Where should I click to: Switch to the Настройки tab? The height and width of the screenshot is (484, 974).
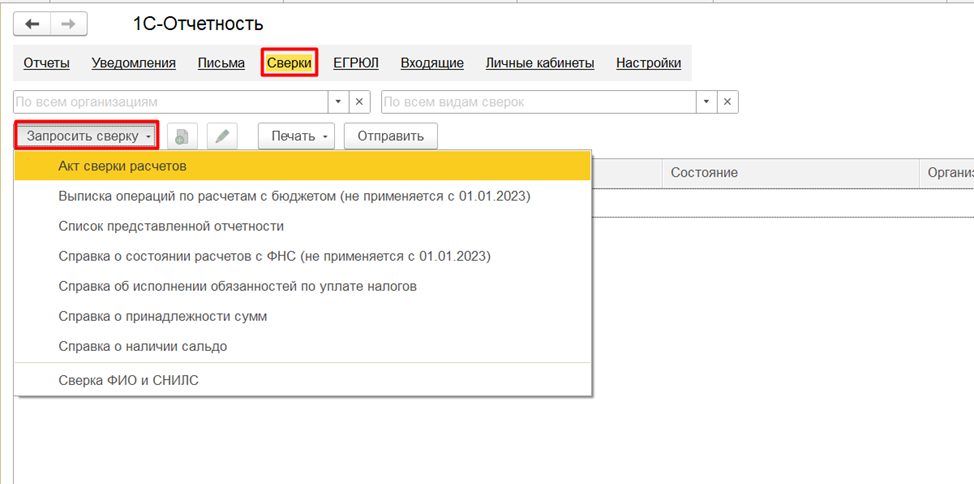[x=649, y=63]
